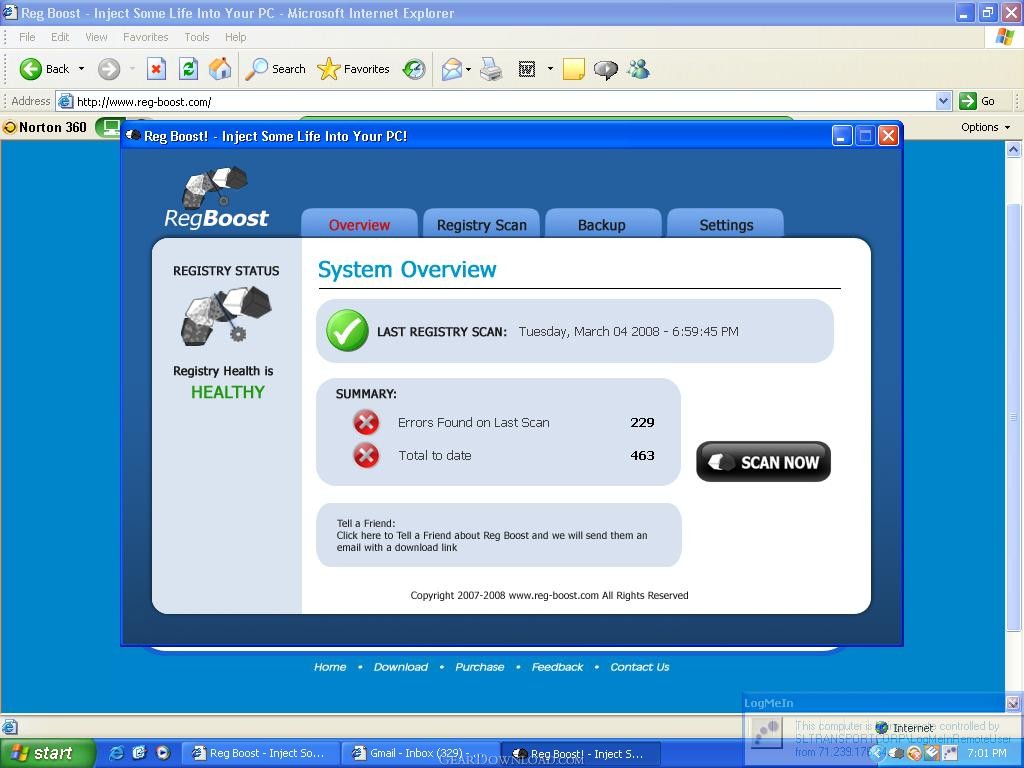Image resolution: width=1024 pixels, height=768 pixels.
Task: Open the History clock icon
Action: 414,69
